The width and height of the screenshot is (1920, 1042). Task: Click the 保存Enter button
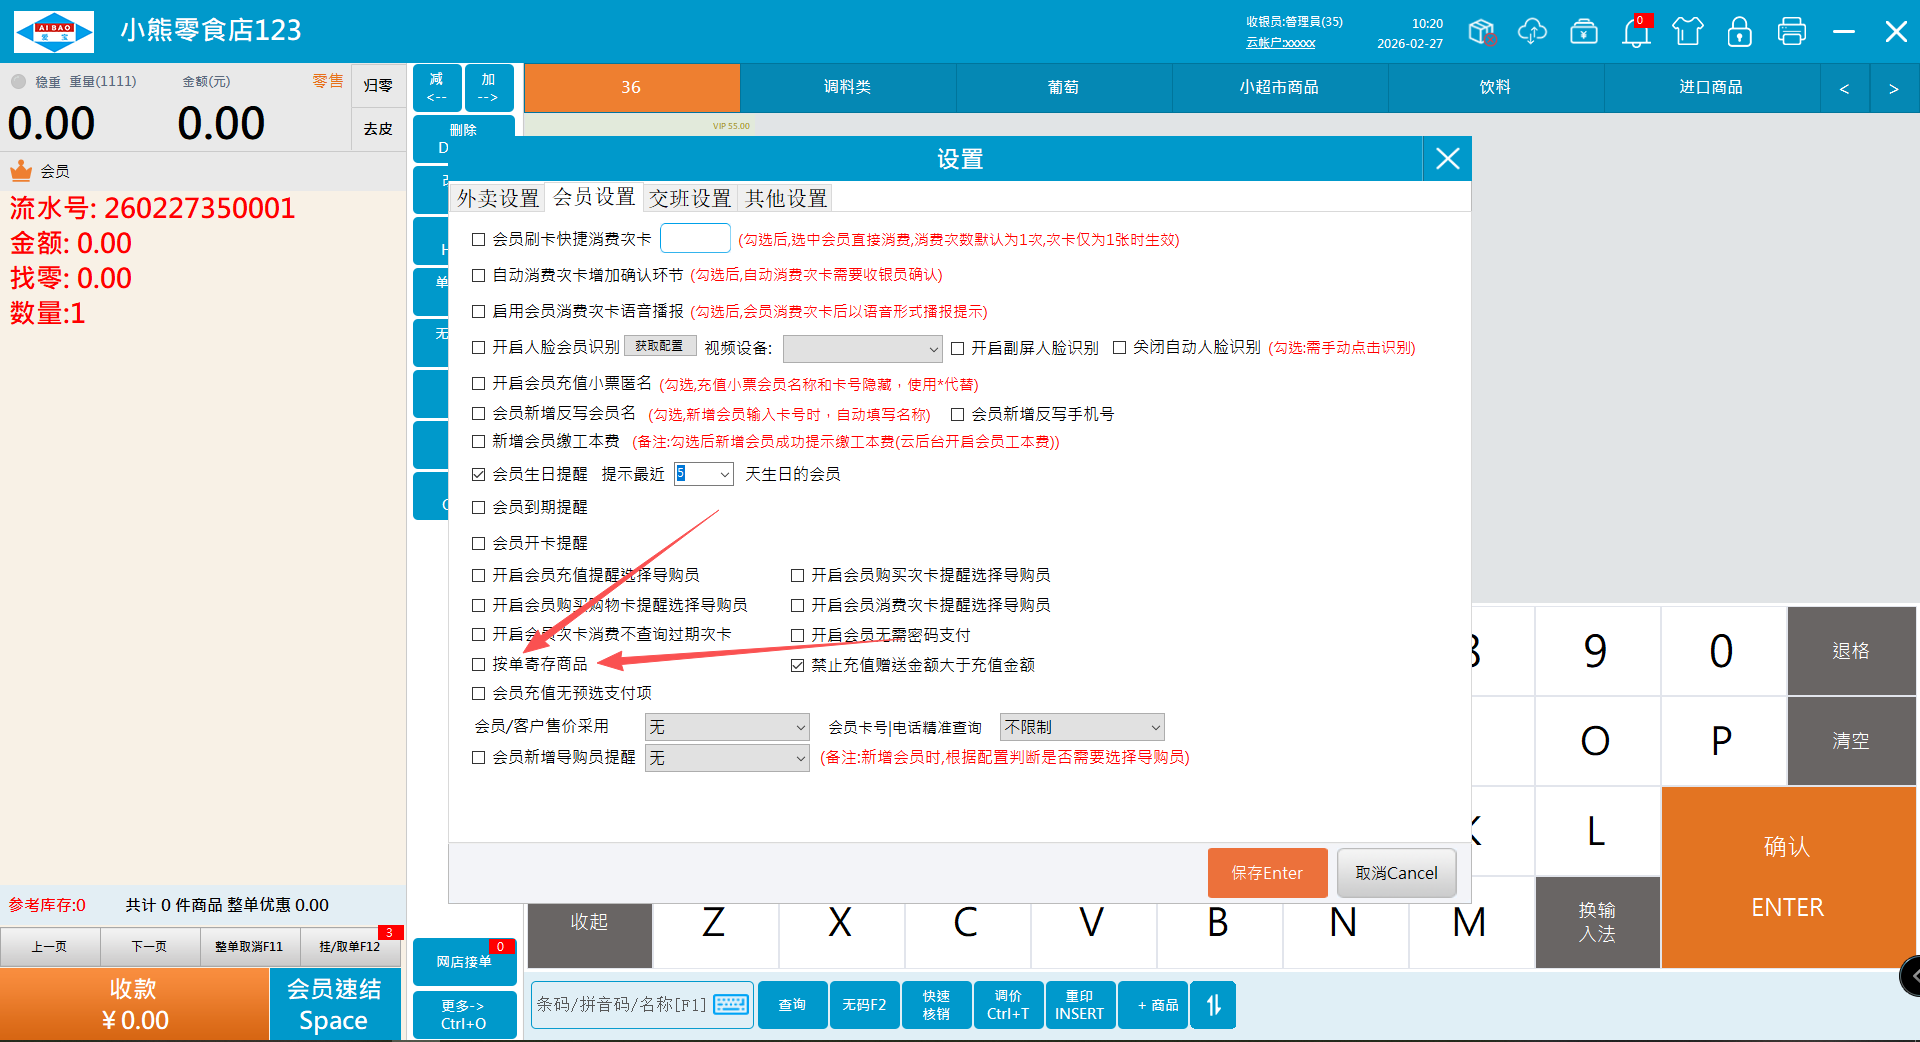tap(1267, 873)
